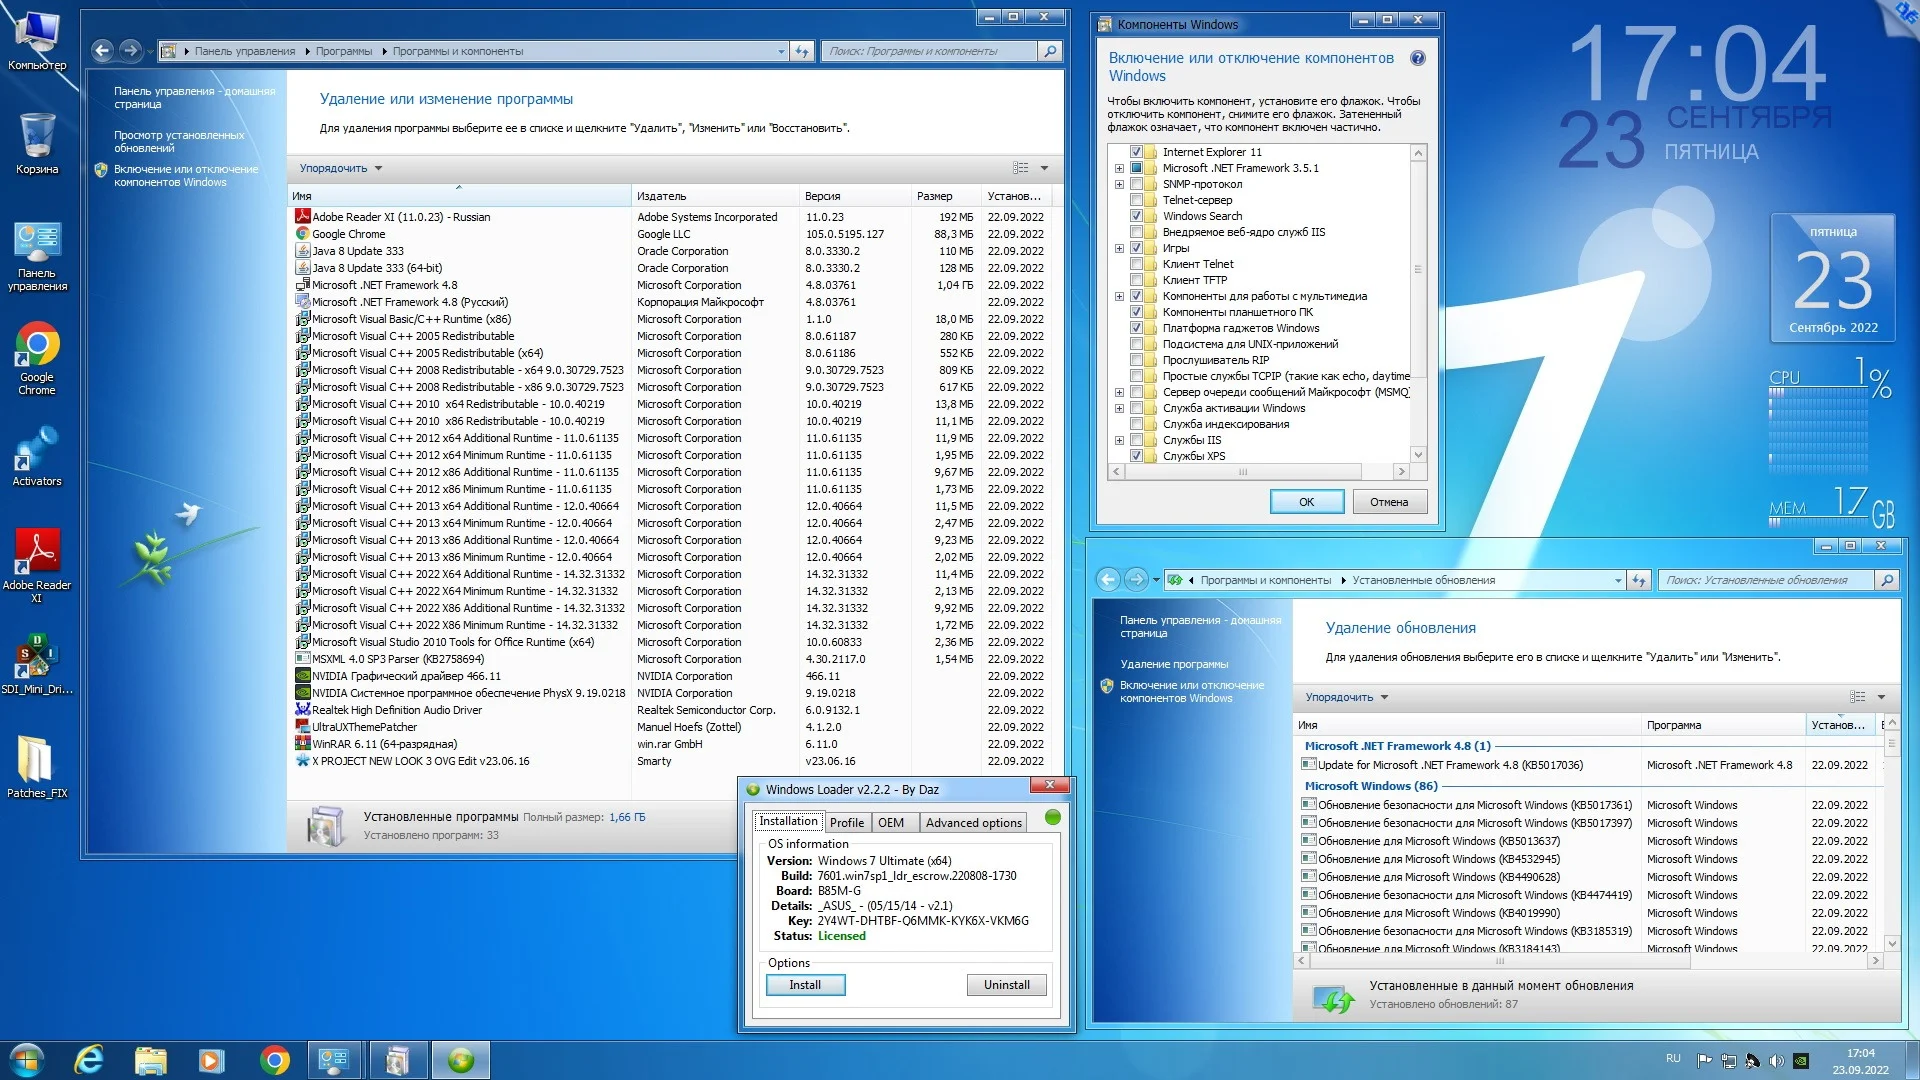Click the help icon in Windows Components
The image size is (1920, 1080).
[1417, 58]
